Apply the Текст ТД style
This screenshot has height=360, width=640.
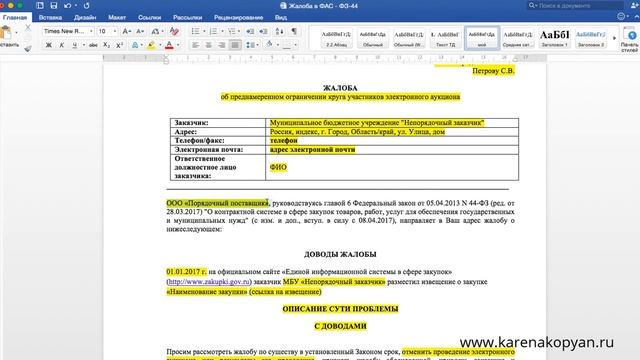(445, 38)
